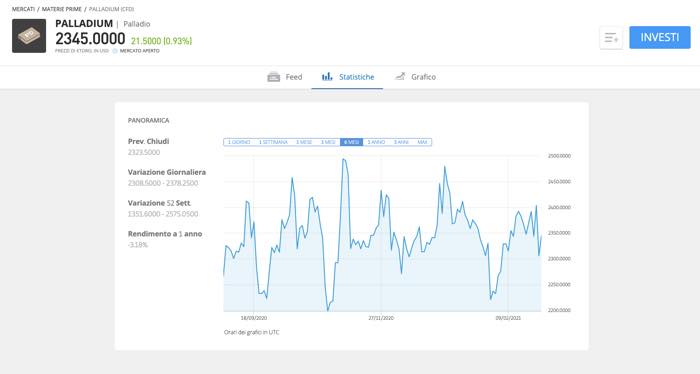Click the Grafico trend arrow icon
The image size is (700, 374).
400,76
